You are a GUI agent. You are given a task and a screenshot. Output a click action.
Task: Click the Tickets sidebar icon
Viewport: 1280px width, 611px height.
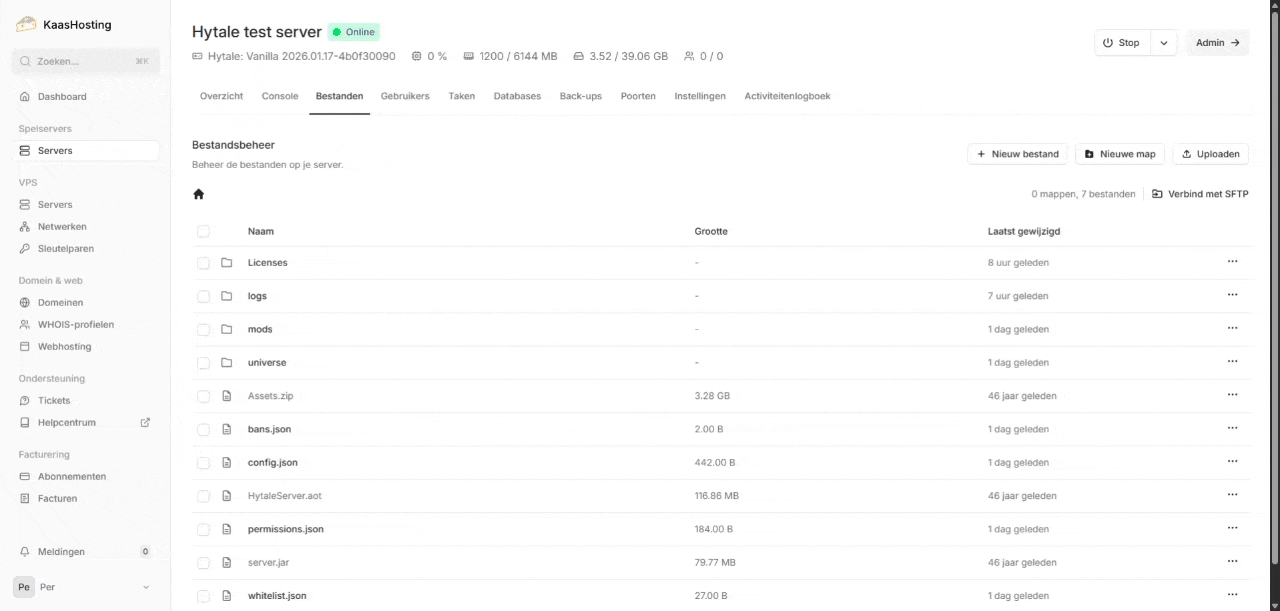coord(25,401)
